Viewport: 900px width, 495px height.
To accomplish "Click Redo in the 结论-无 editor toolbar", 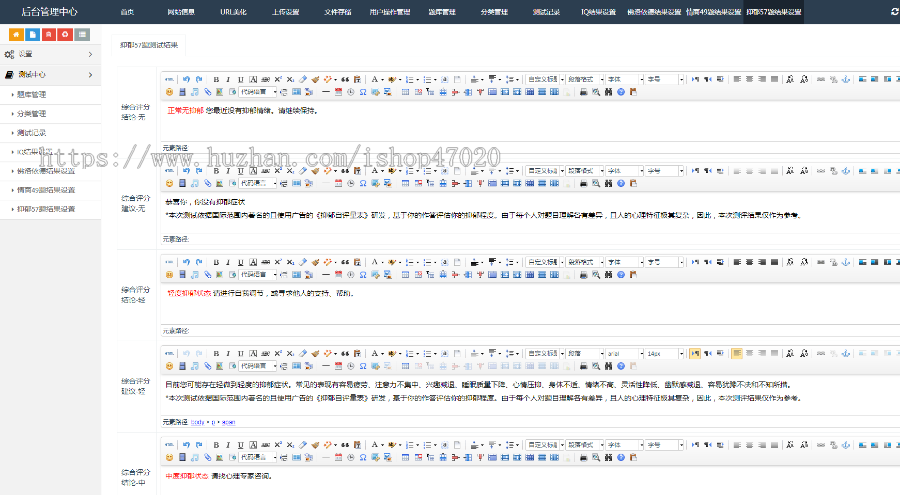I will coord(199,79).
